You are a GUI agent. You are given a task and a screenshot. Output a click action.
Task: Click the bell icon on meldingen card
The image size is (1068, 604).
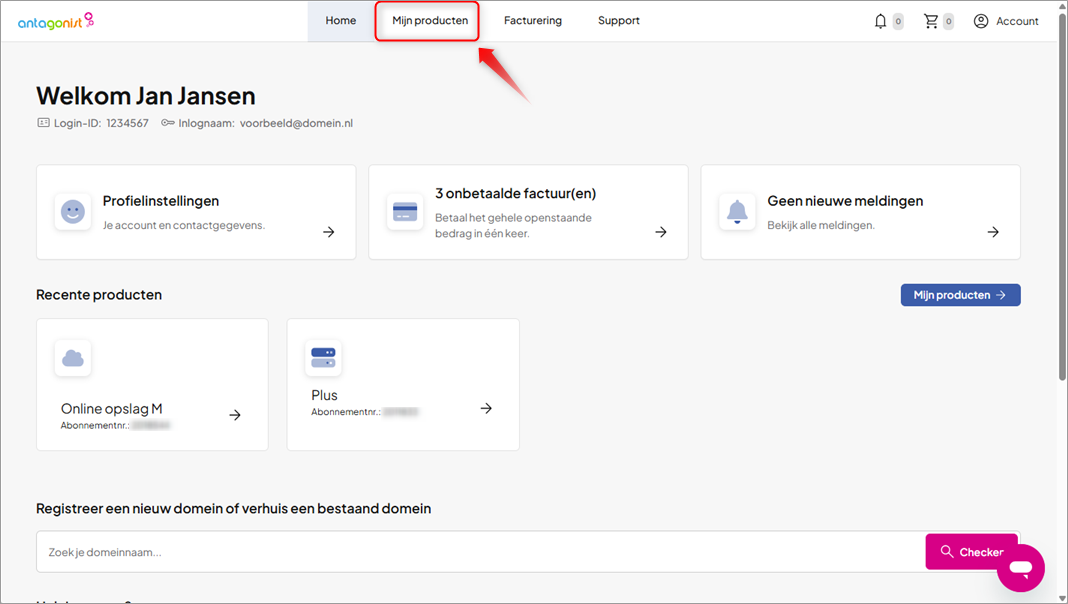737,212
